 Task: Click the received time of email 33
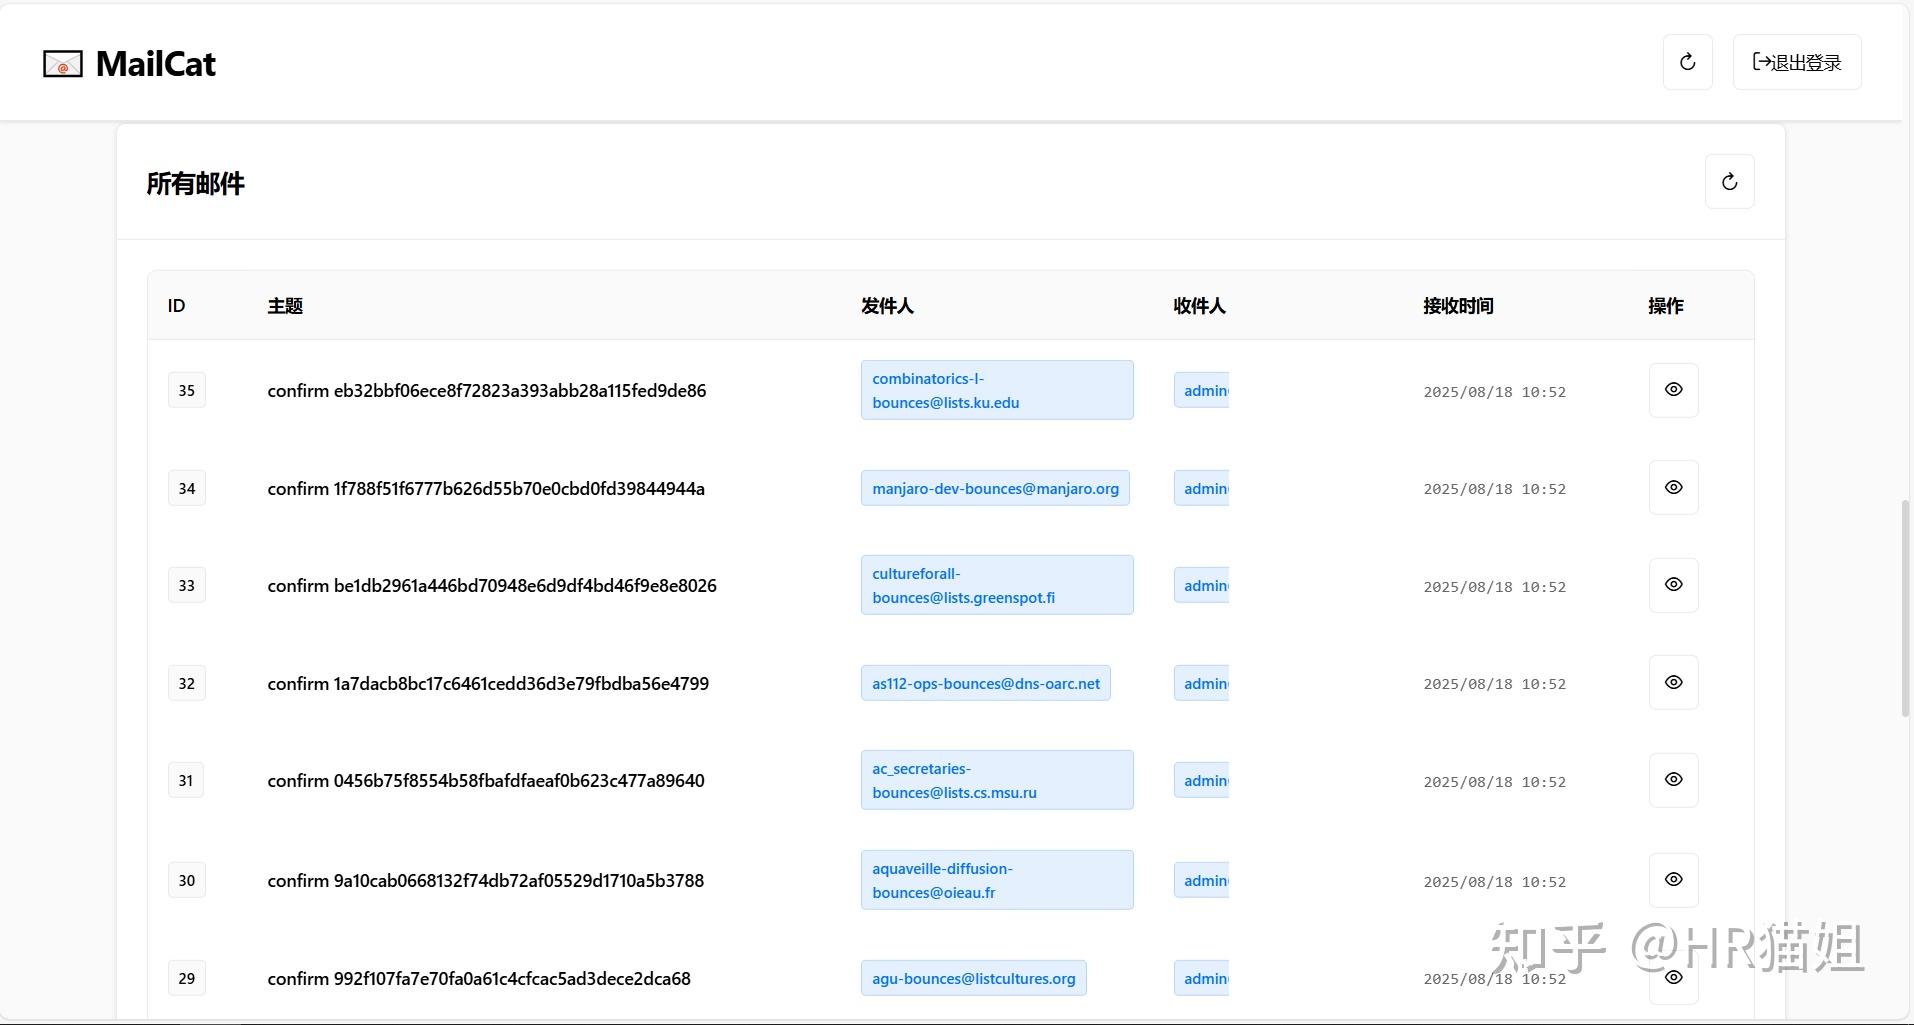tap(1495, 587)
